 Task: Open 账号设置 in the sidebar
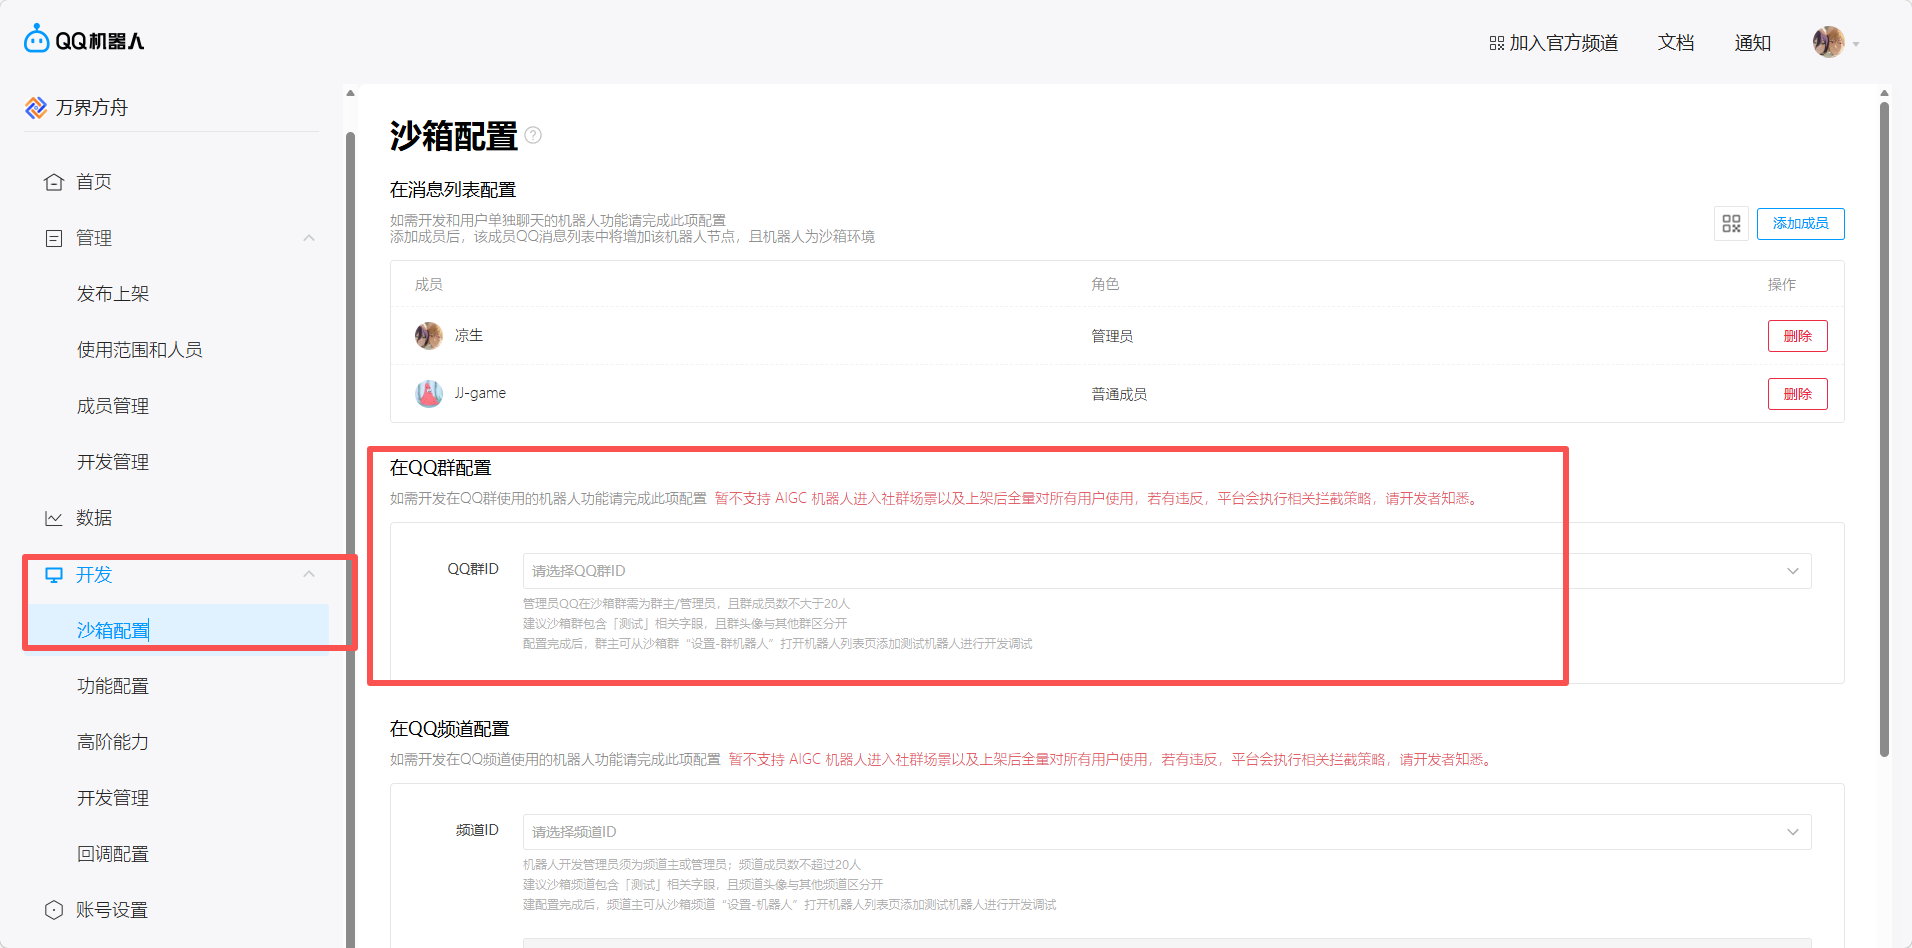click(111, 910)
